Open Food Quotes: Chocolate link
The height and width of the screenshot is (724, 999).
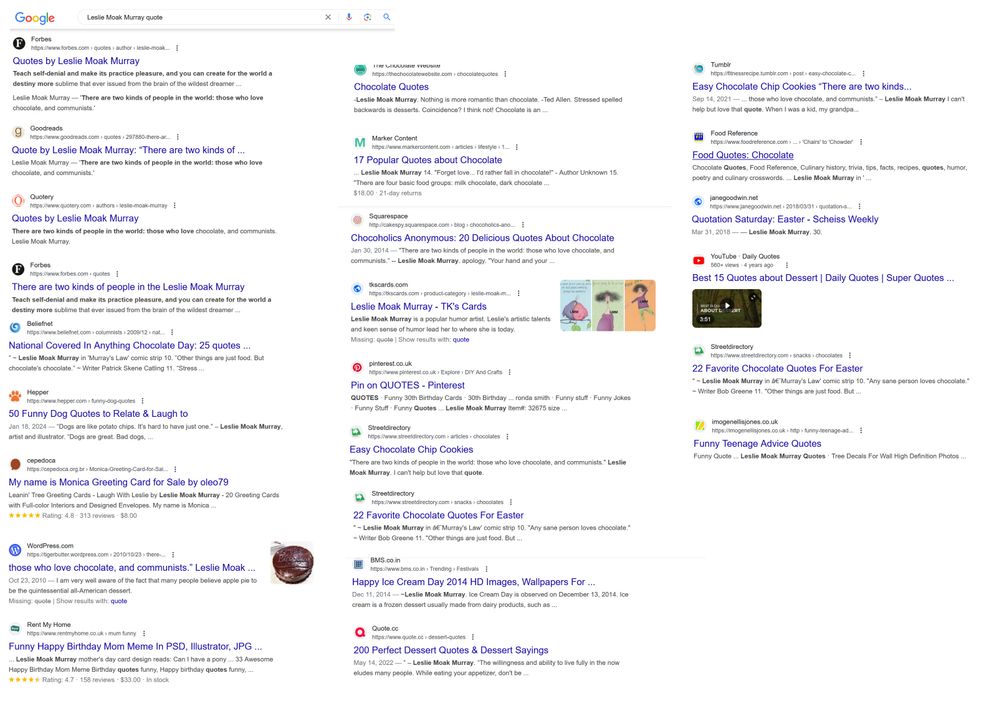(x=743, y=155)
